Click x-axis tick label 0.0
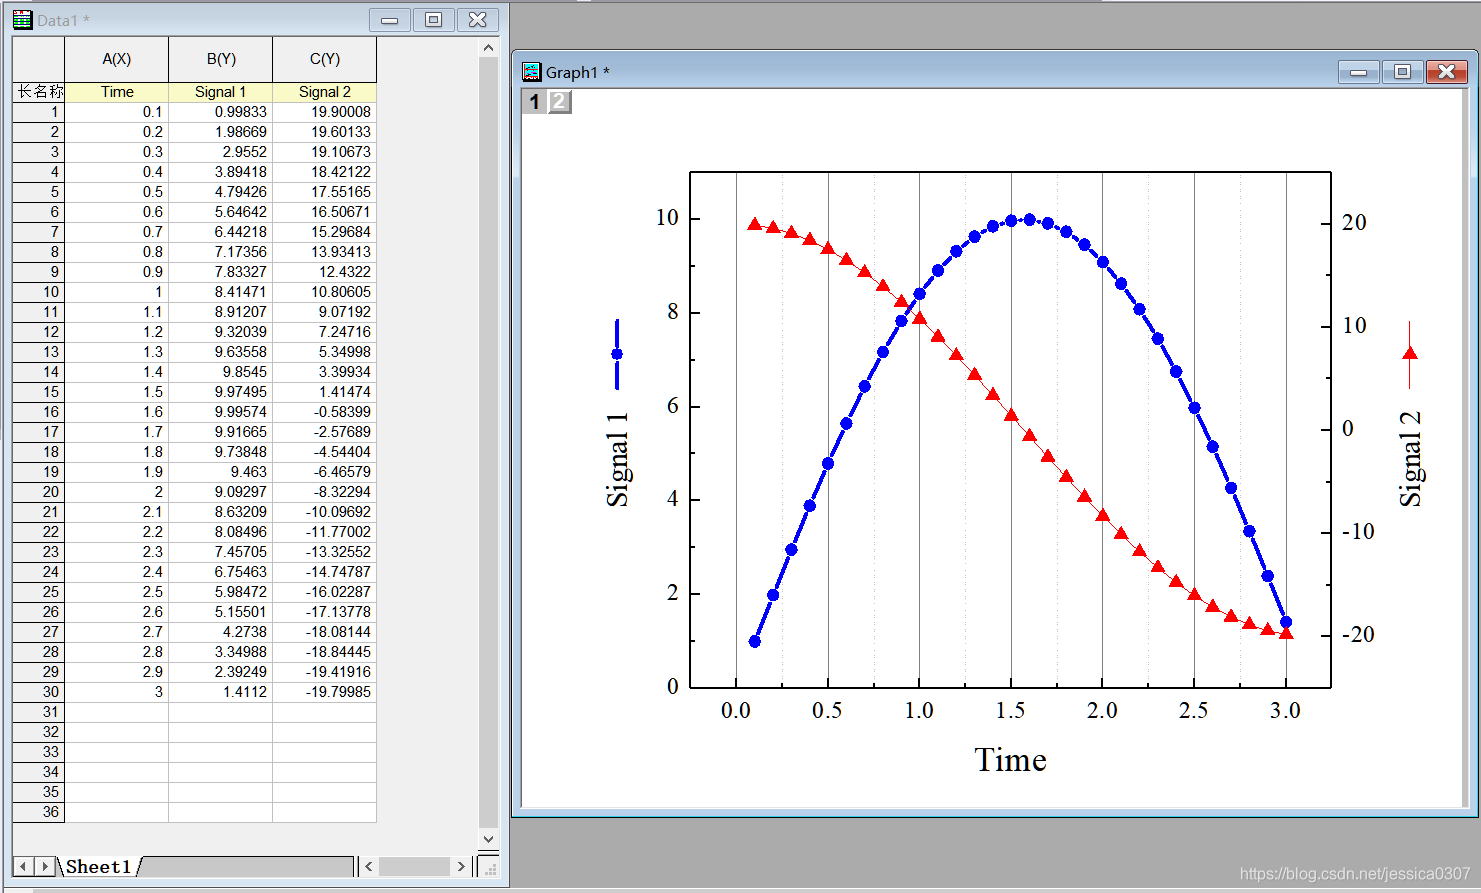 pos(736,711)
